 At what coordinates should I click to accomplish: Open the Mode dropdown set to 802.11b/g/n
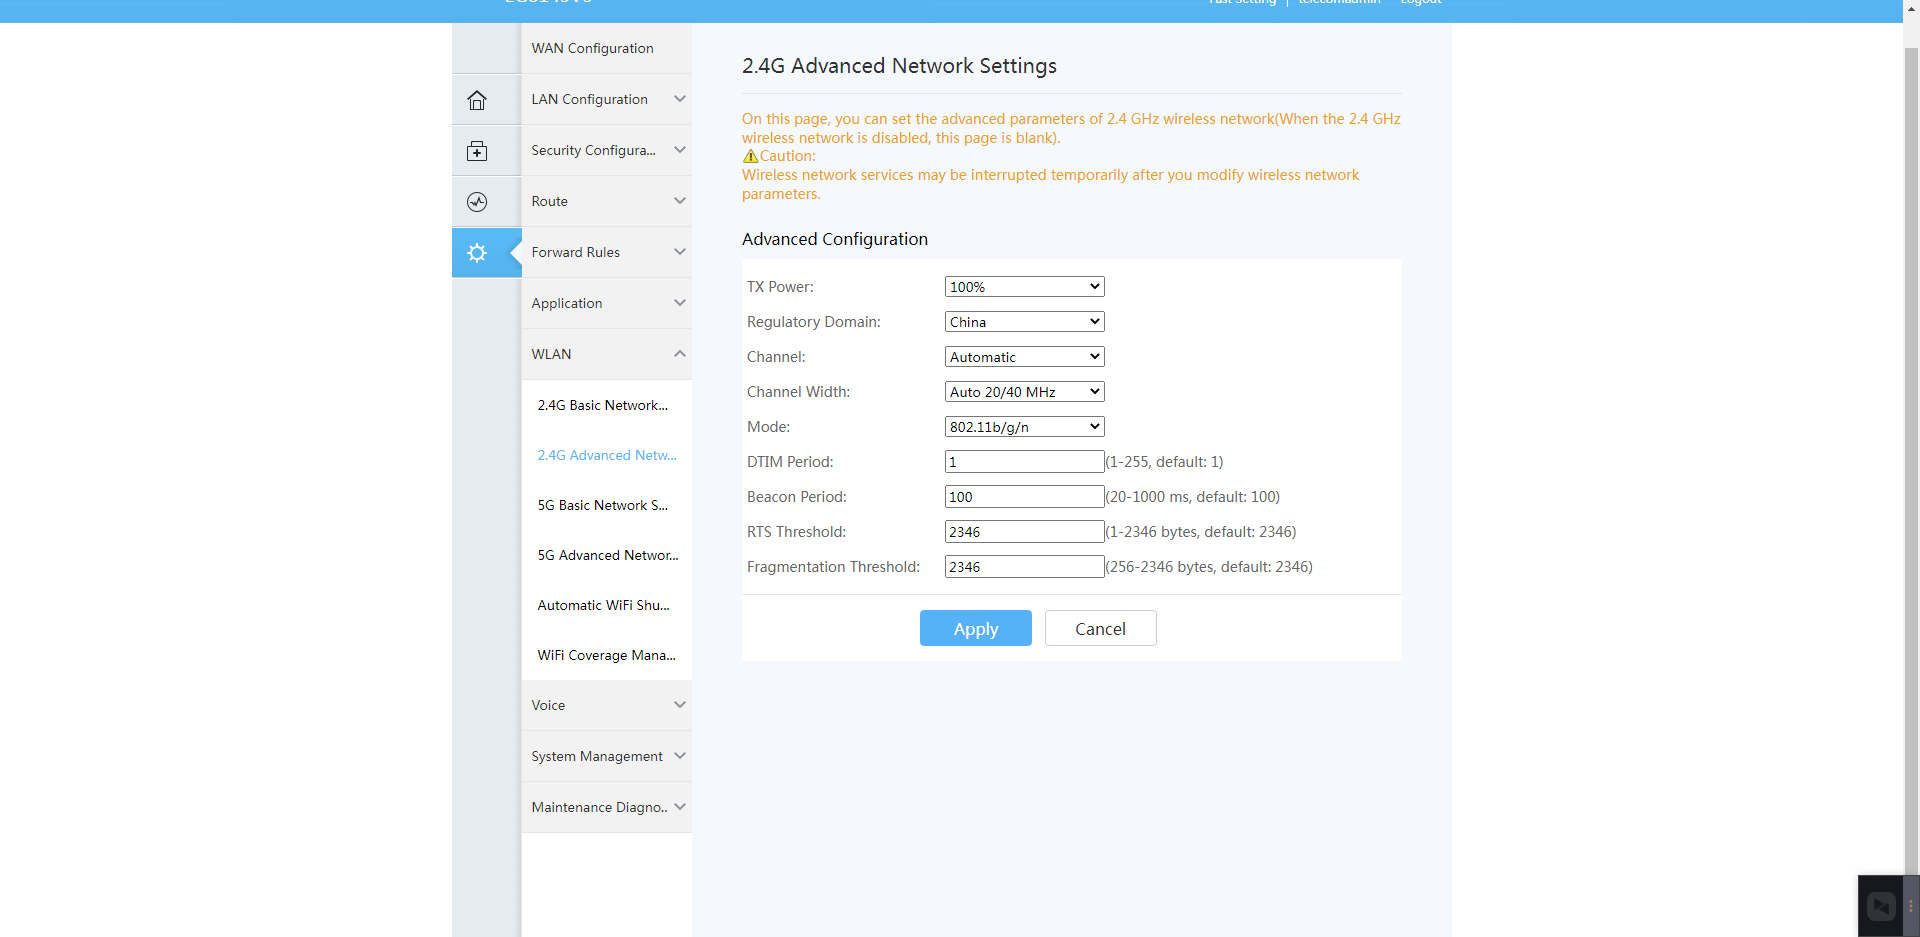[x=1024, y=427]
